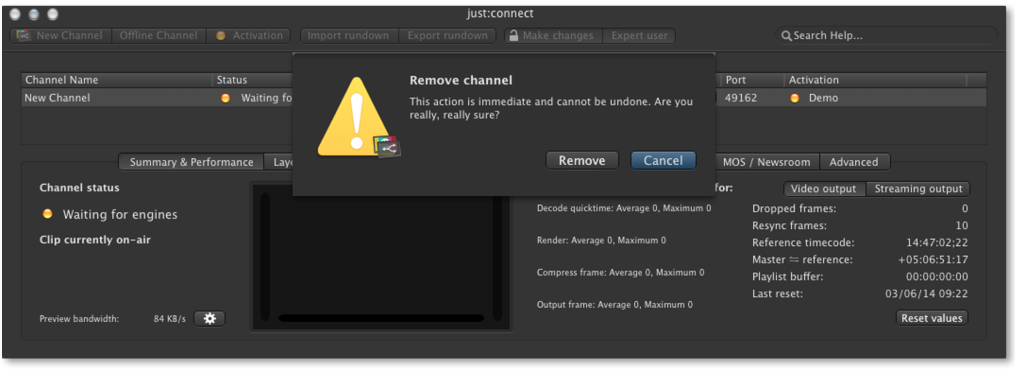Click the Decode quicktime average text

click(624, 208)
